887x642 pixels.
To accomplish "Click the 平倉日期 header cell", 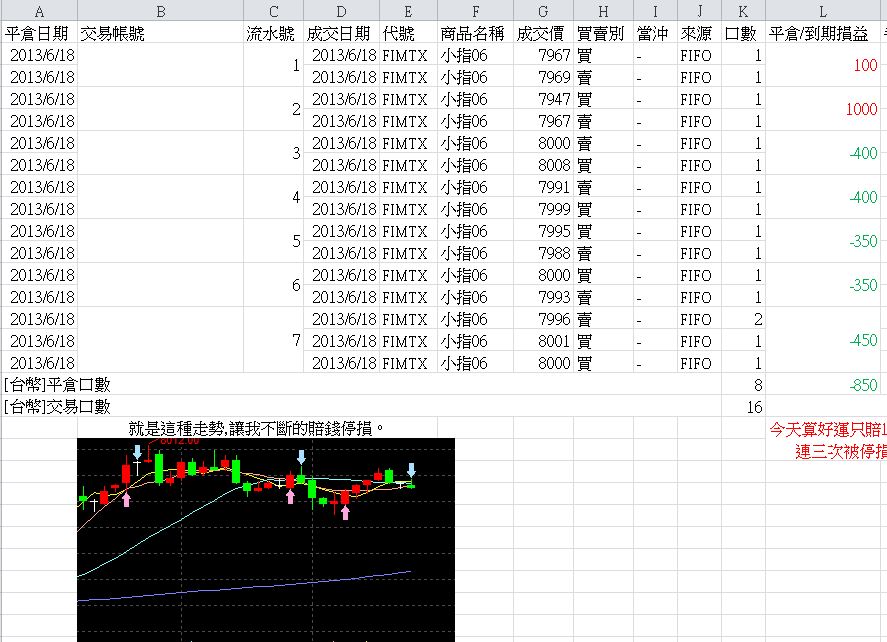I will coord(39,33).
